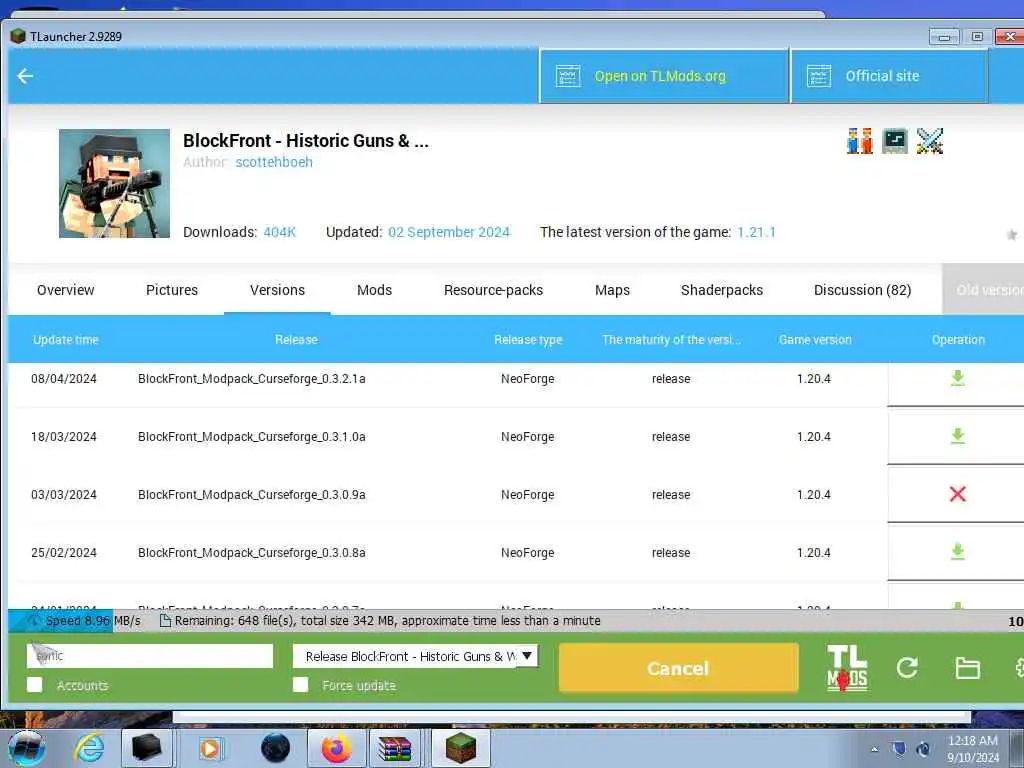Click the black cube taskbar icon
The image size is (1024, 768).
click(x=146, y=748)
